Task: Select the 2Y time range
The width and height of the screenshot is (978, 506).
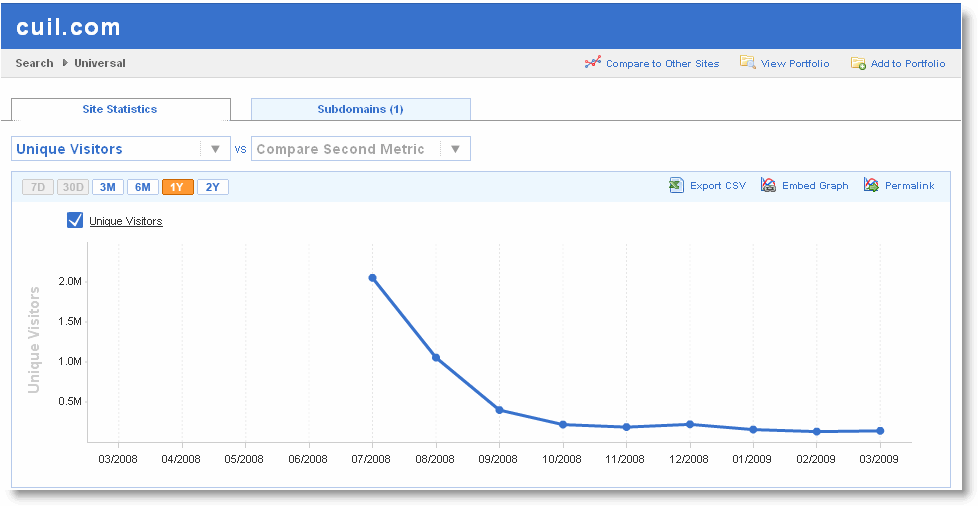Action: 213,187
